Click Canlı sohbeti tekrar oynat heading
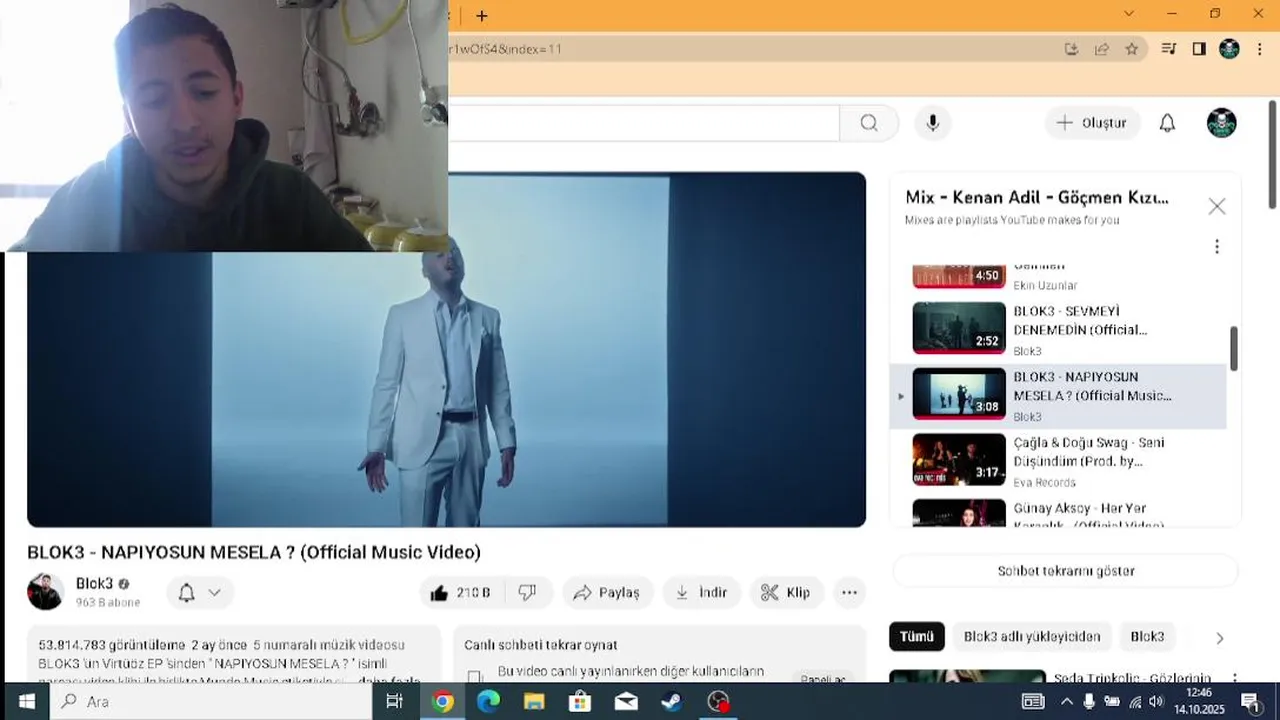 point(541,645)
